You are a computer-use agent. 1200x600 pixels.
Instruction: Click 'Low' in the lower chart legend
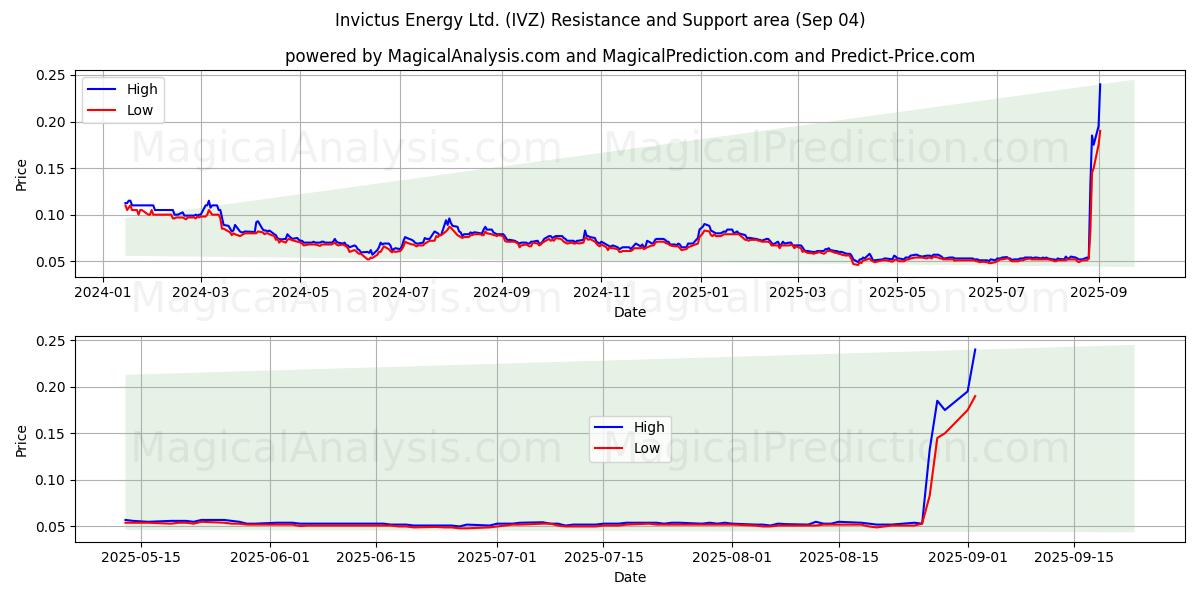click(648, 448)
